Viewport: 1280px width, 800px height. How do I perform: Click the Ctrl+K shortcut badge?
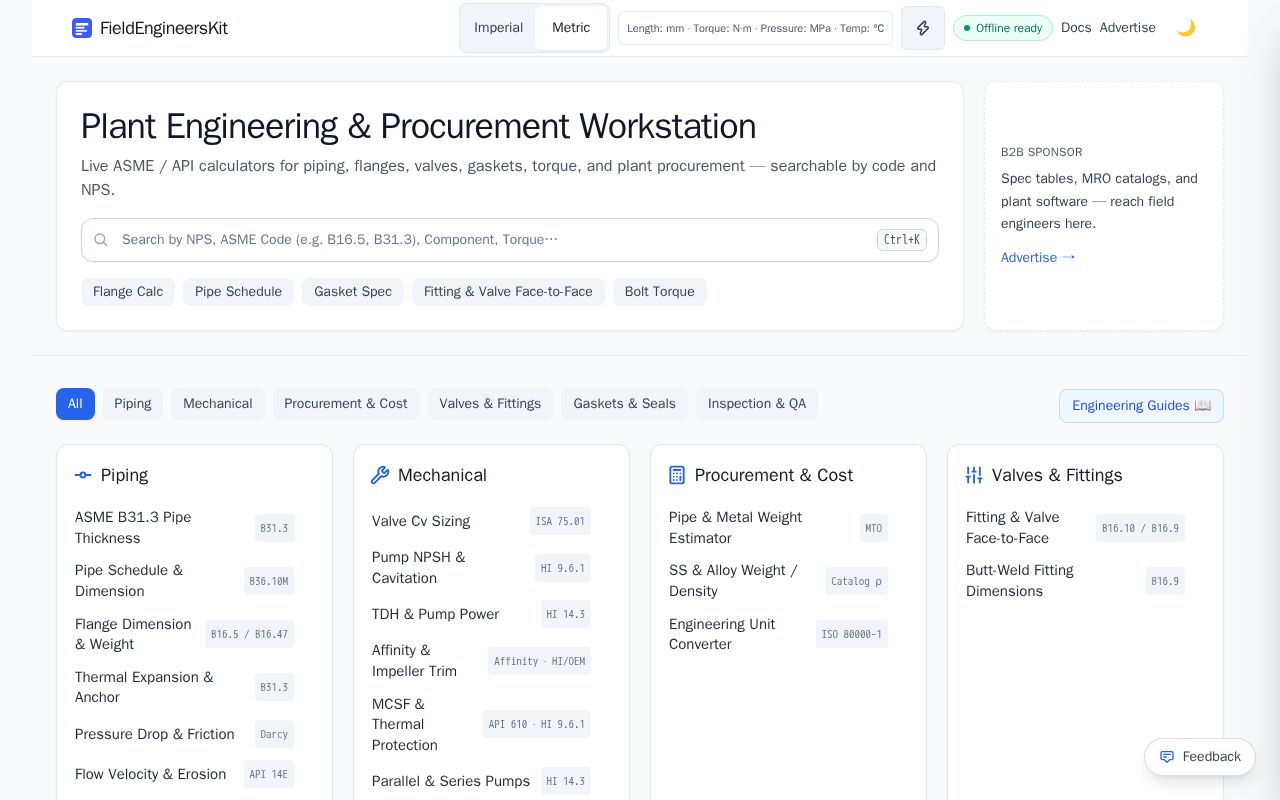coord(902,240)
